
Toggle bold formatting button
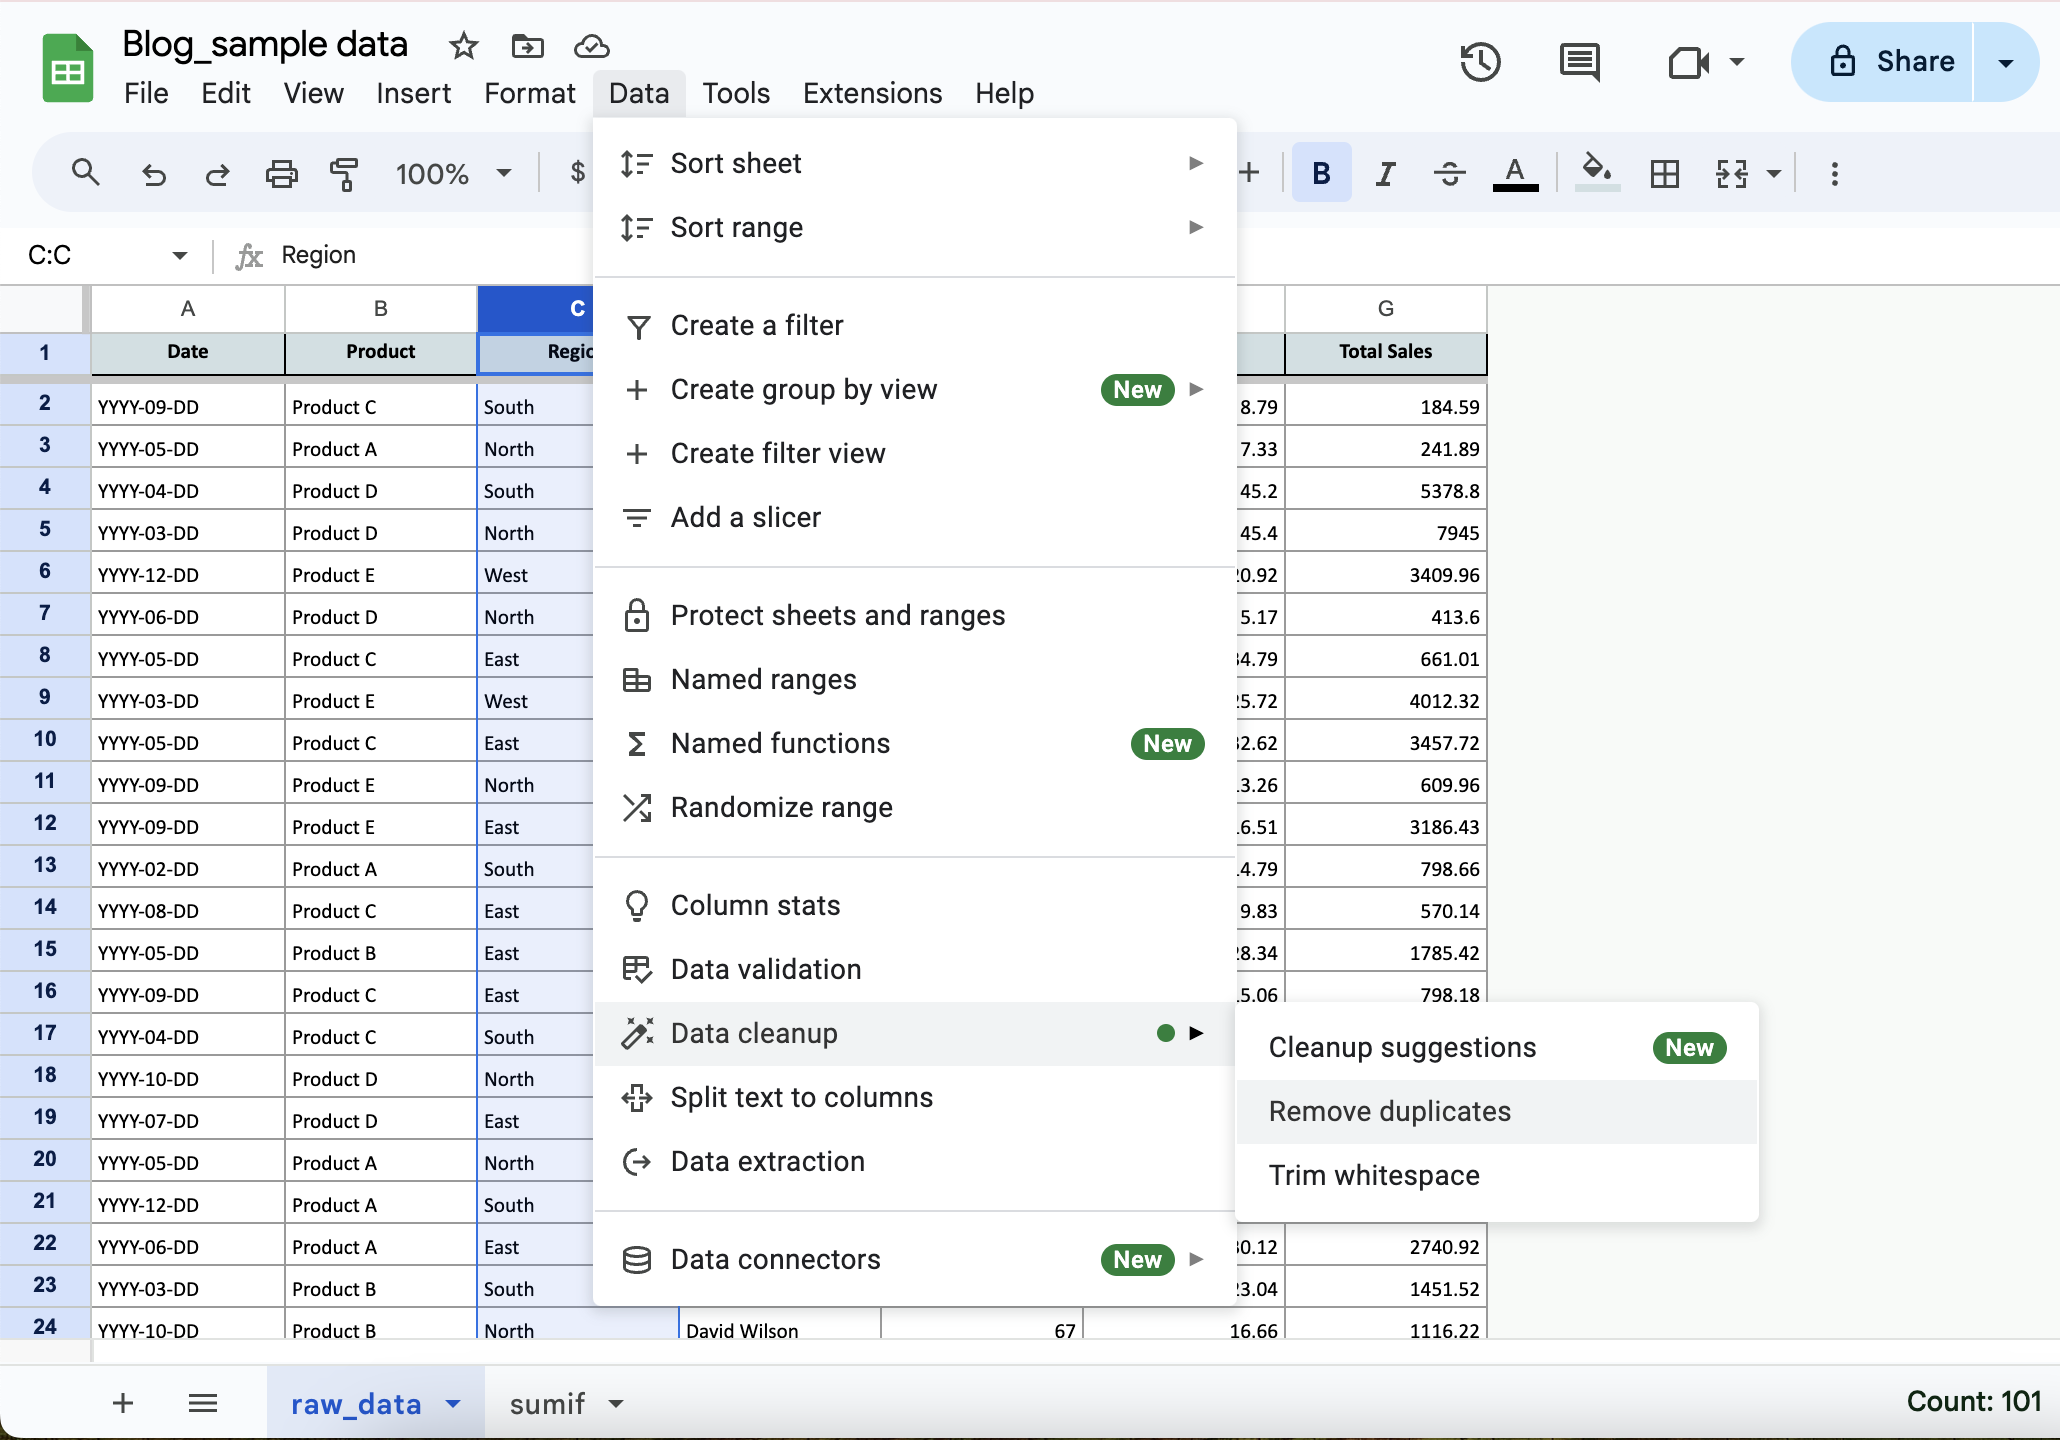pyautogui.click(x=1321, y=174)
